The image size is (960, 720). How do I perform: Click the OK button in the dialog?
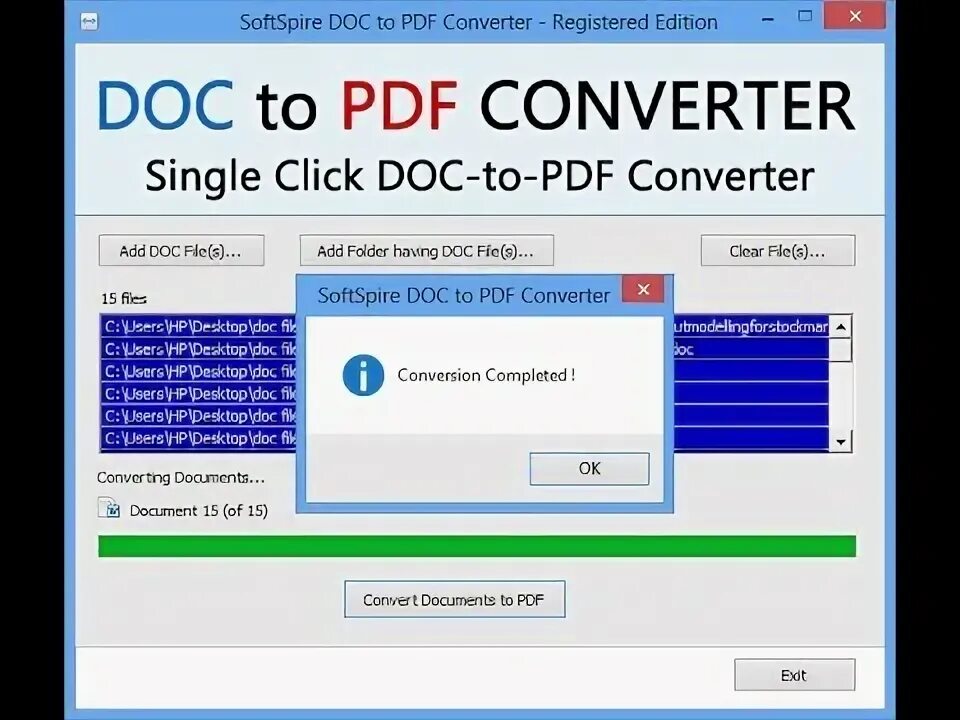(589, 469)
